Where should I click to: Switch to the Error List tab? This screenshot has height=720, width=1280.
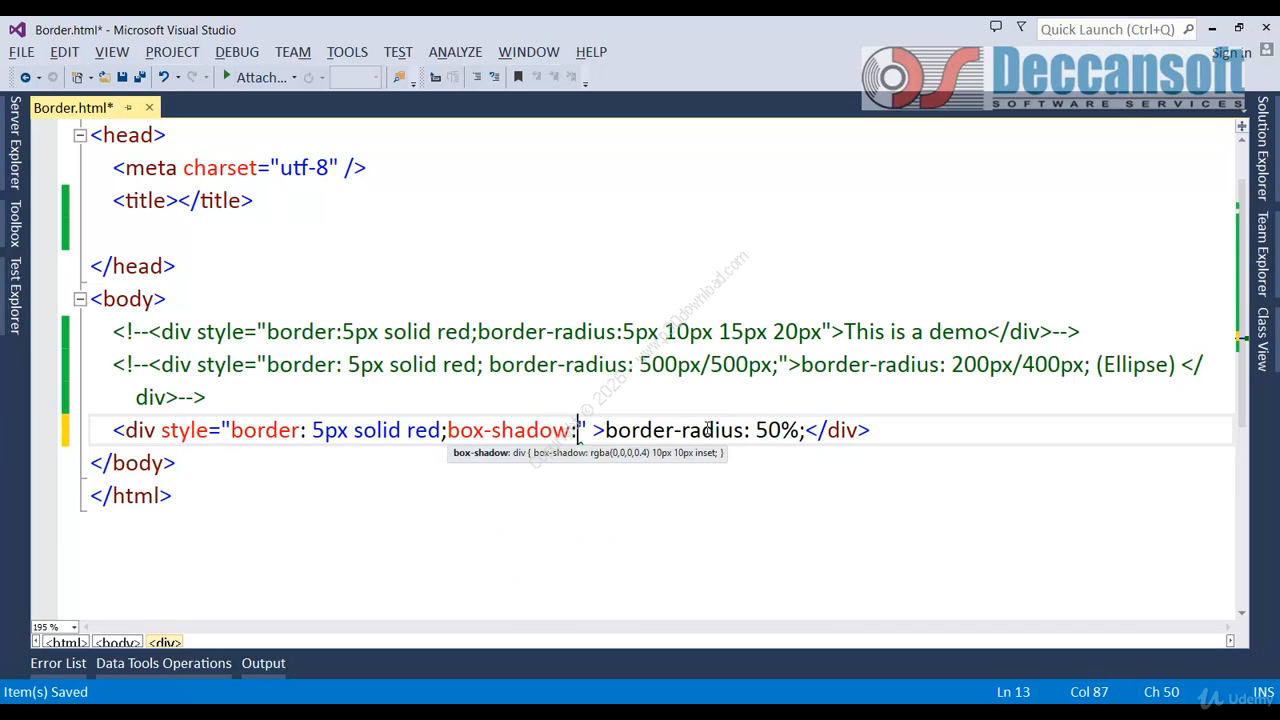coord(58,663)
